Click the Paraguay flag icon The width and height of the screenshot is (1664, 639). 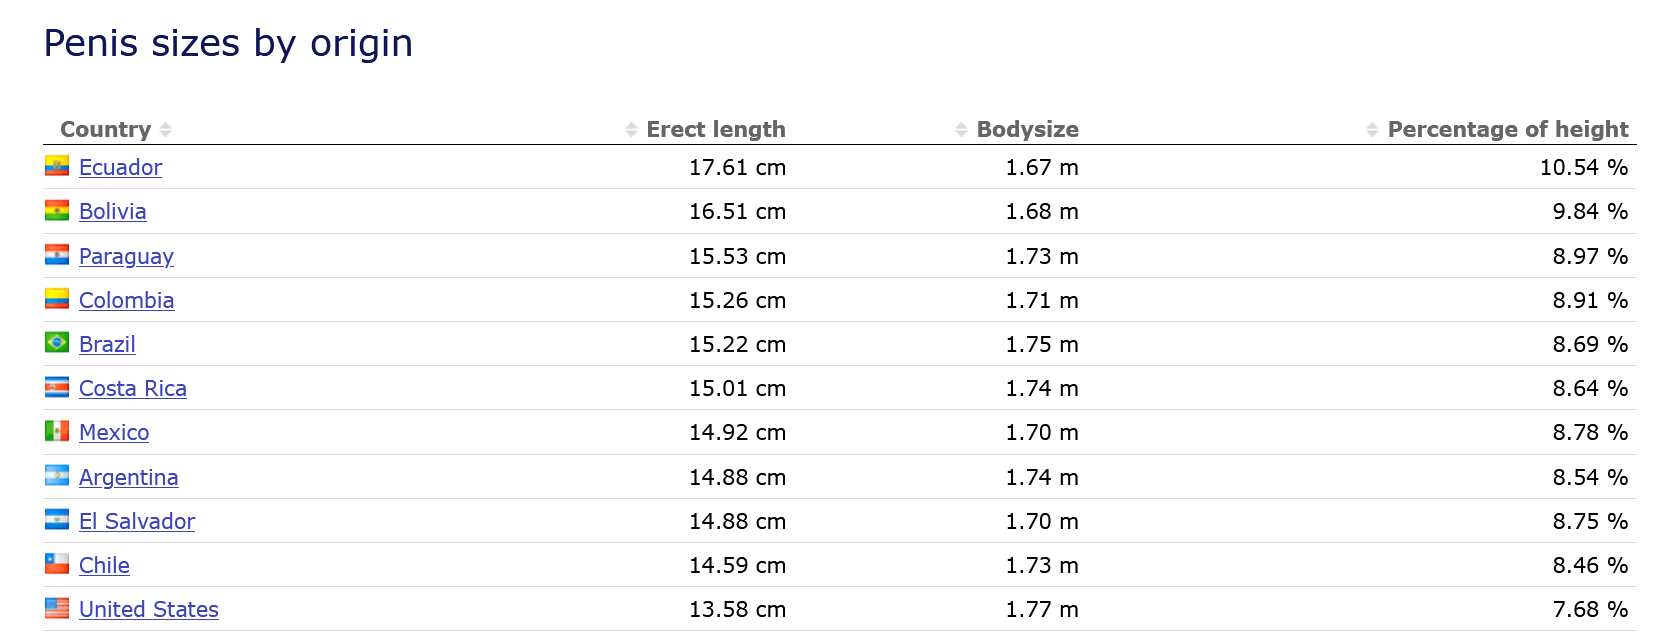point(57,255)
